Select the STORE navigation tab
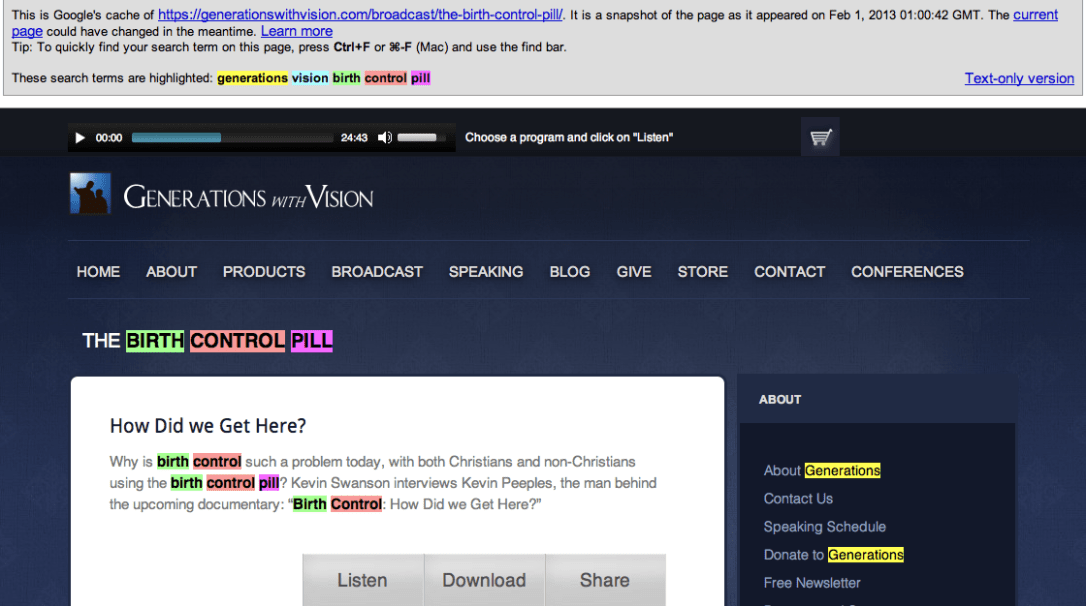Screen dimensions: 1086x606 coord(702,271)
